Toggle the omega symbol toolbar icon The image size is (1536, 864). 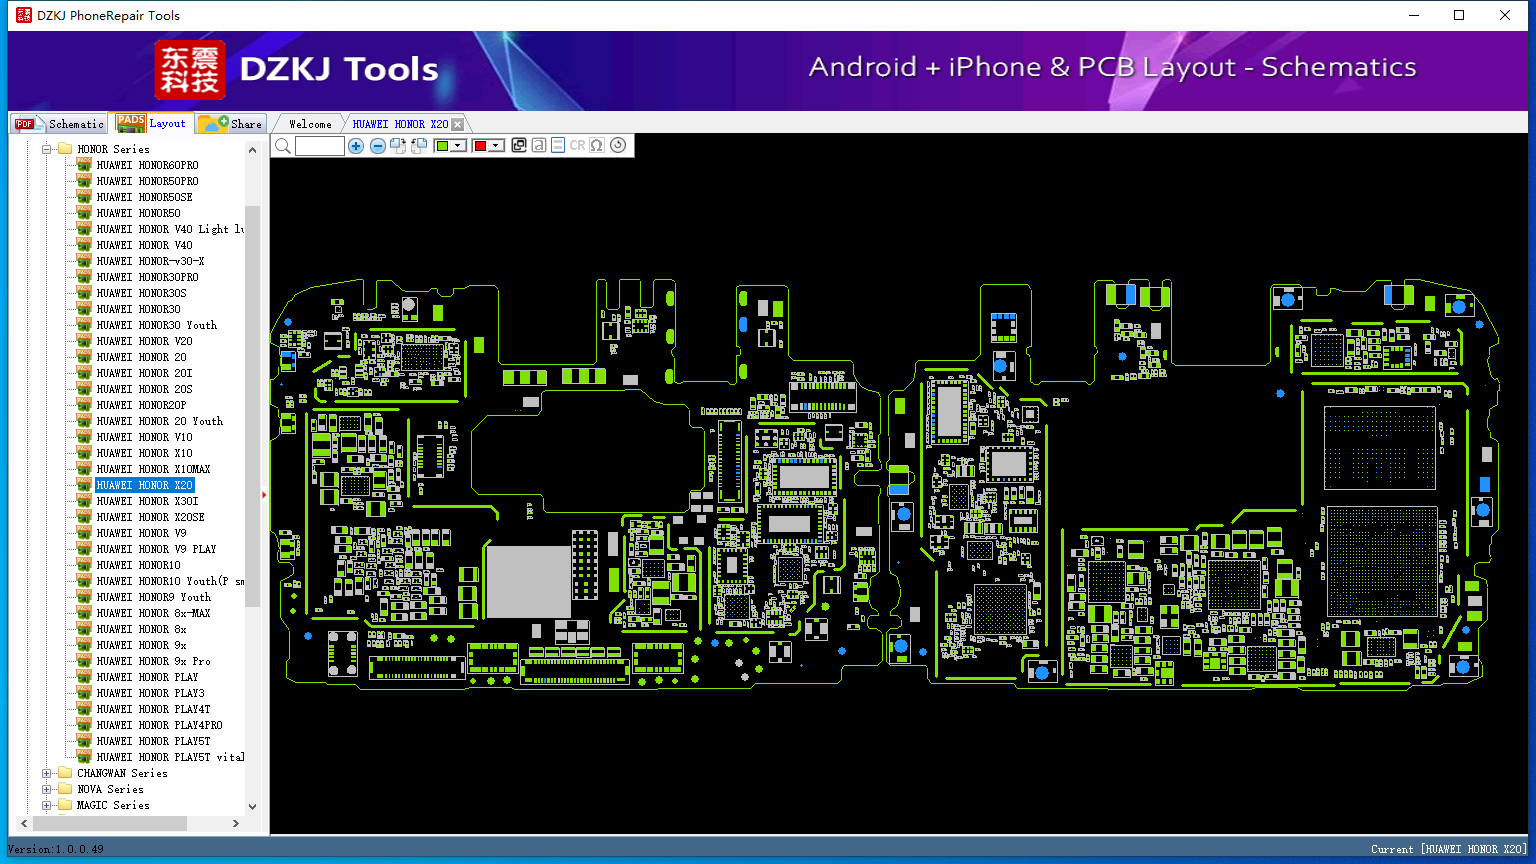coord(597,146)
